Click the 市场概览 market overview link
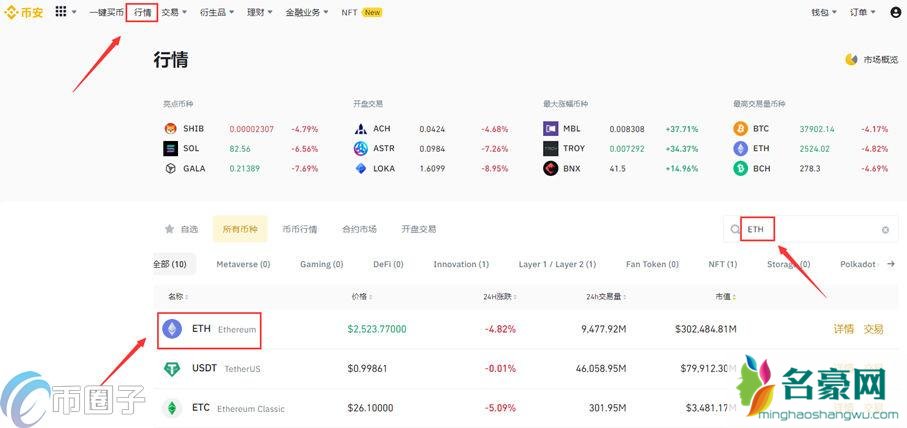The height and width of the screenshot is (428, 907). pos(881,59)
